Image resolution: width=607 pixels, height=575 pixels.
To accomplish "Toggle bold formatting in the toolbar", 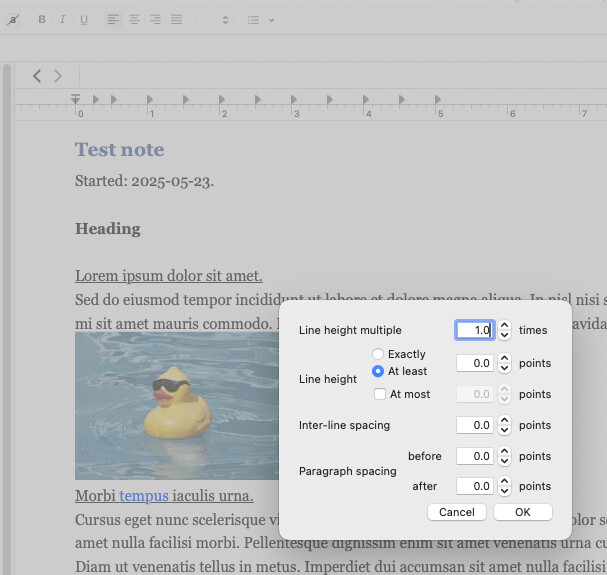I will click(42, 20).
